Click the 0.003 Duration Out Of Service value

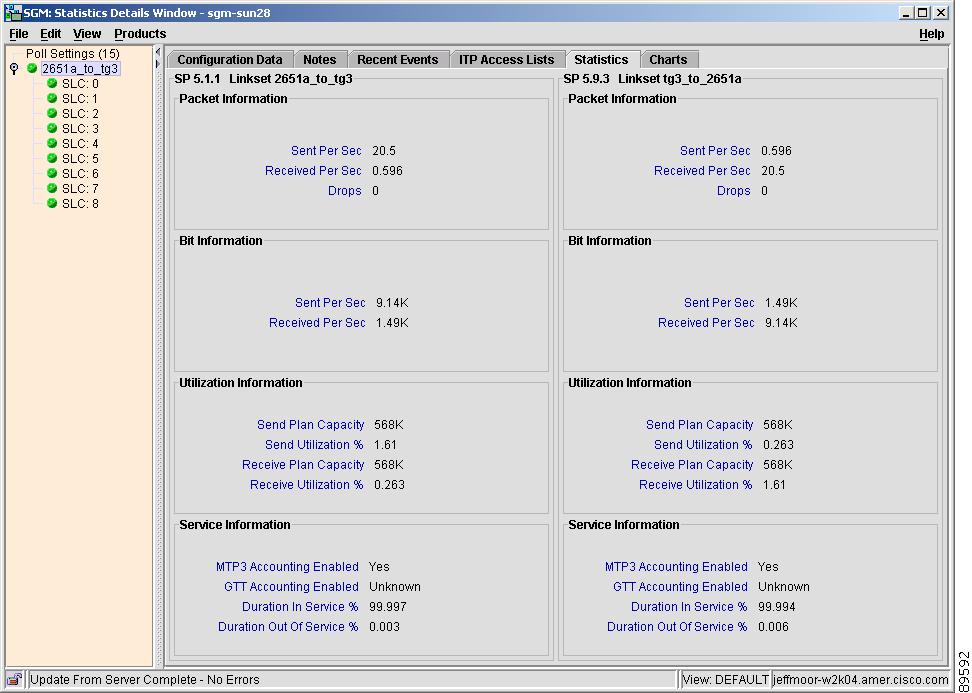384,626
